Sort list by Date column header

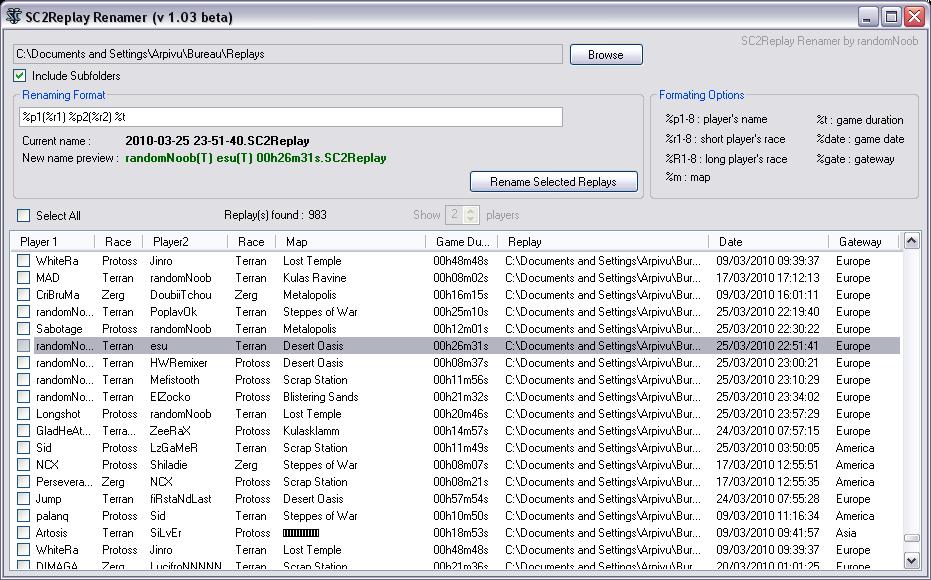click(768, 242)
